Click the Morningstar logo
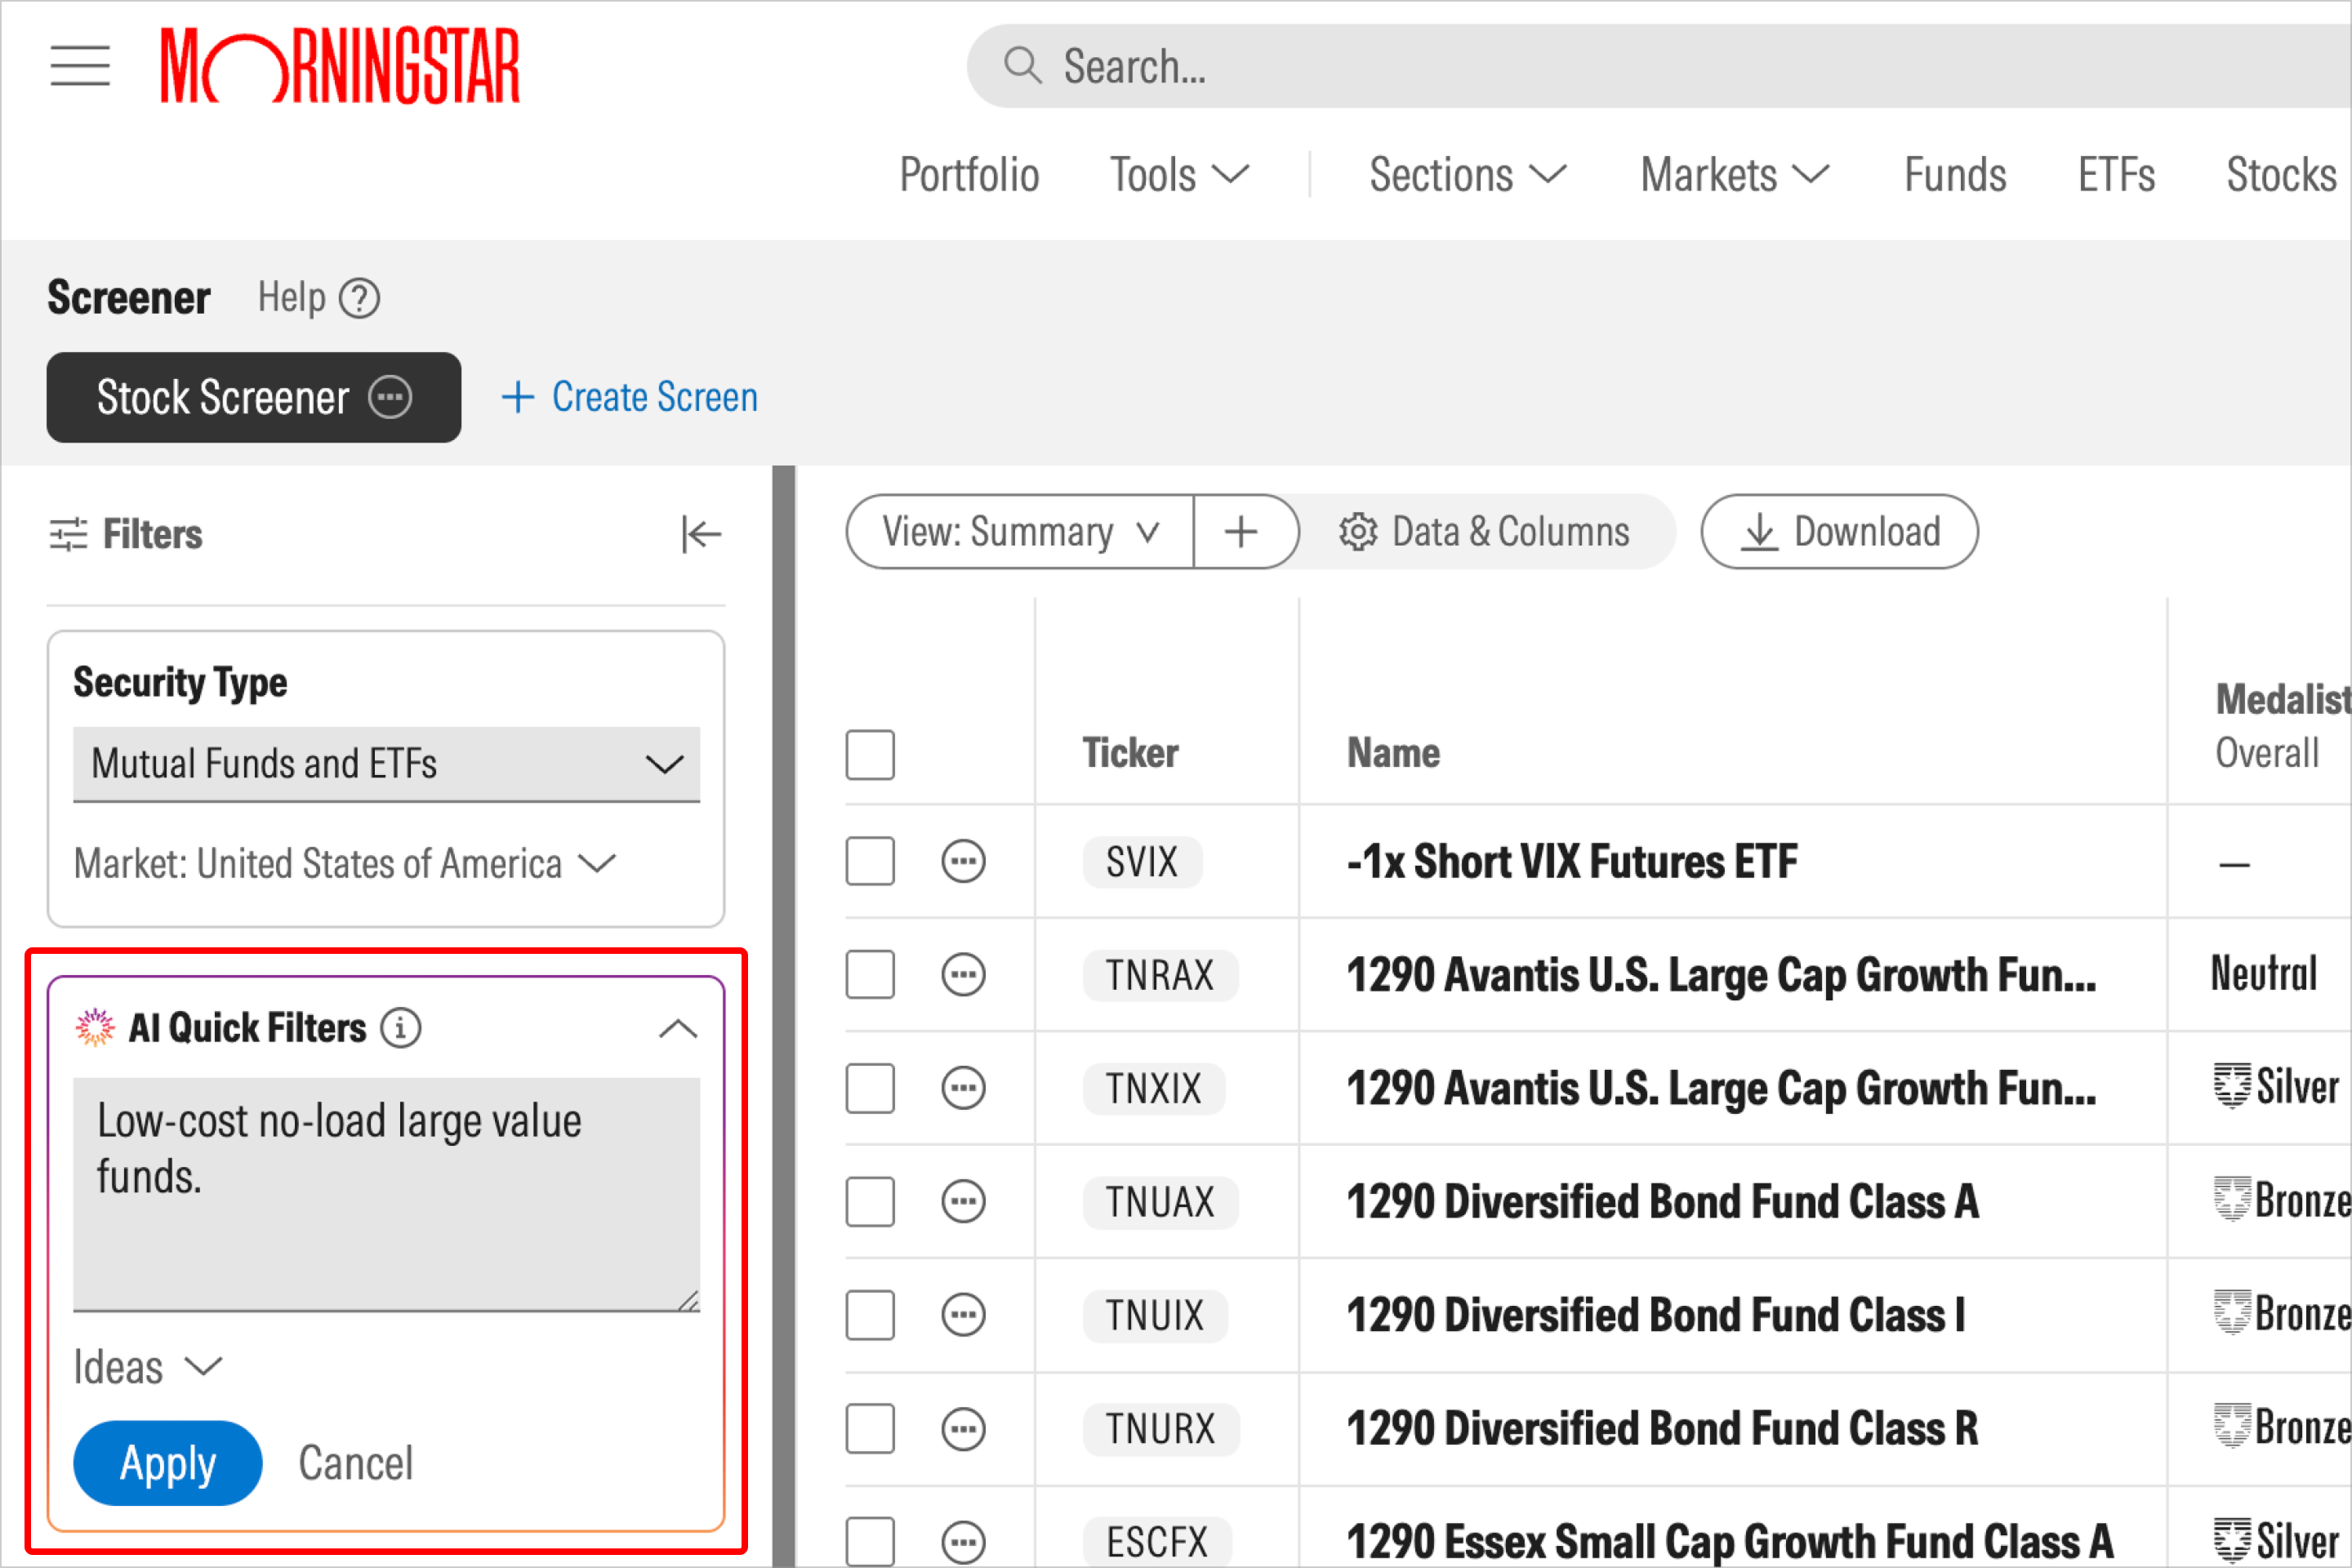2352x1568 pixels. tap(340, 66)
